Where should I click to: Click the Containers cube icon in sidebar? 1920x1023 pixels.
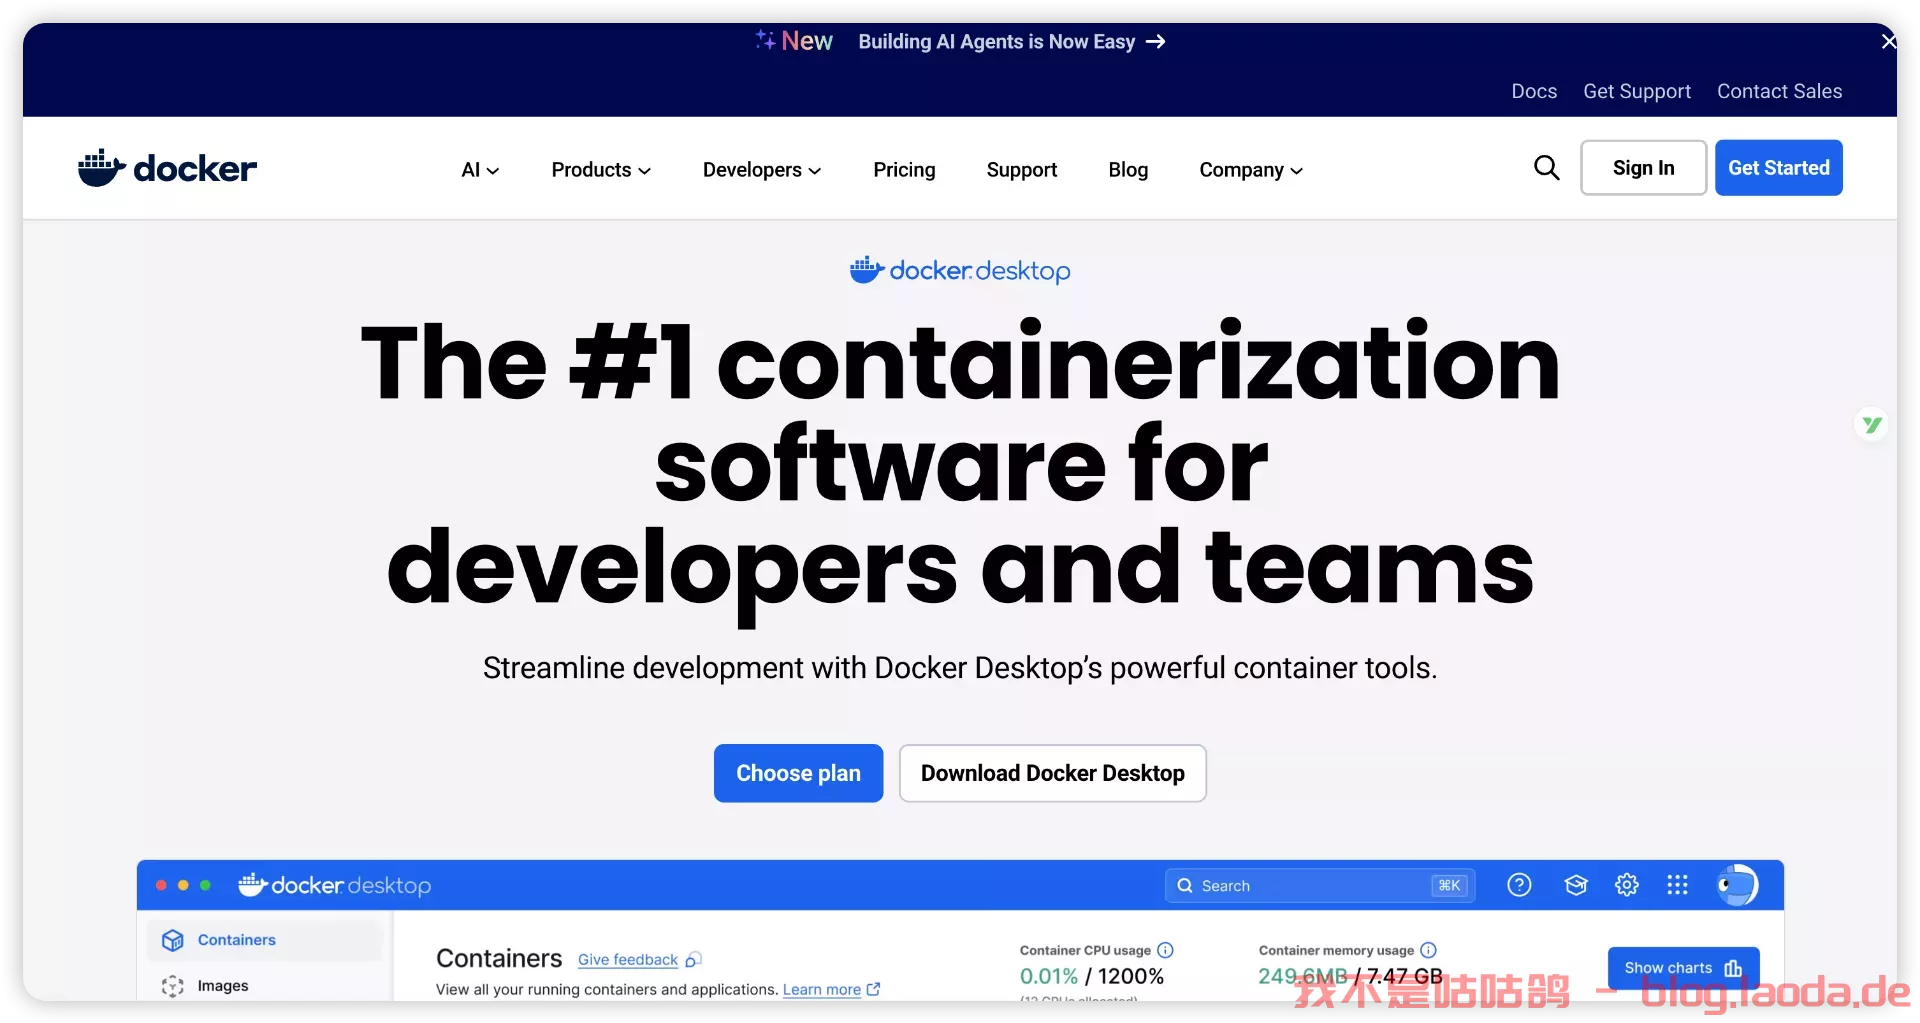tap(173, 940)
